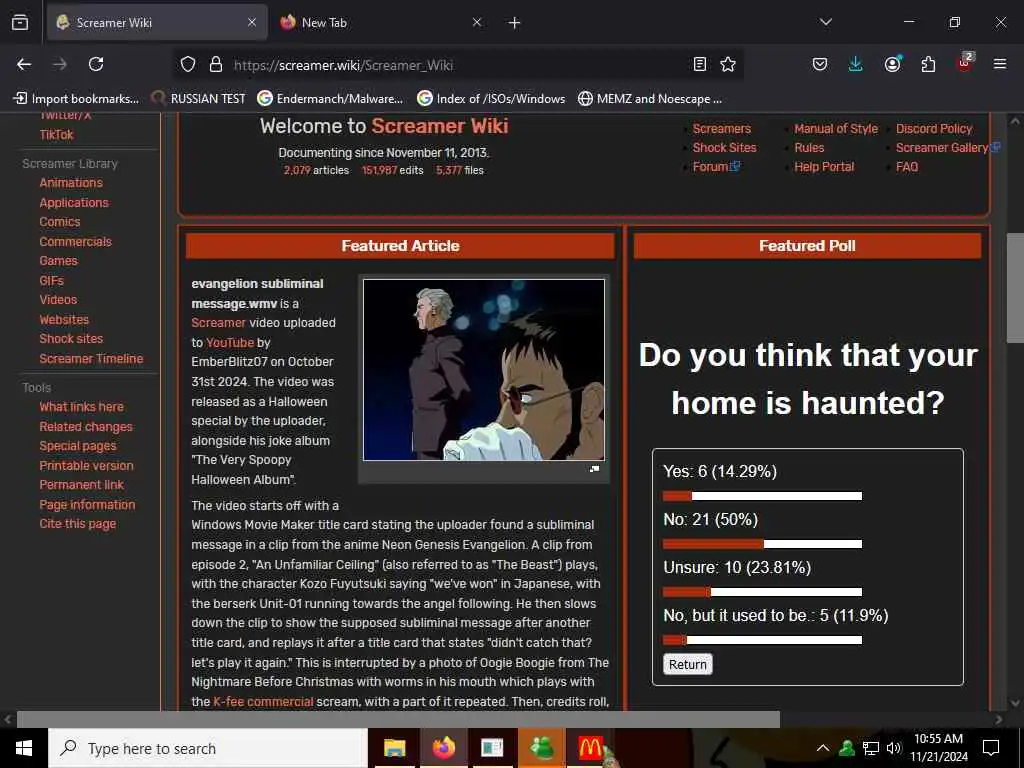Open the GIFs sidebar link
This screenshot has height=768, width=1024.
coord(51,280)
